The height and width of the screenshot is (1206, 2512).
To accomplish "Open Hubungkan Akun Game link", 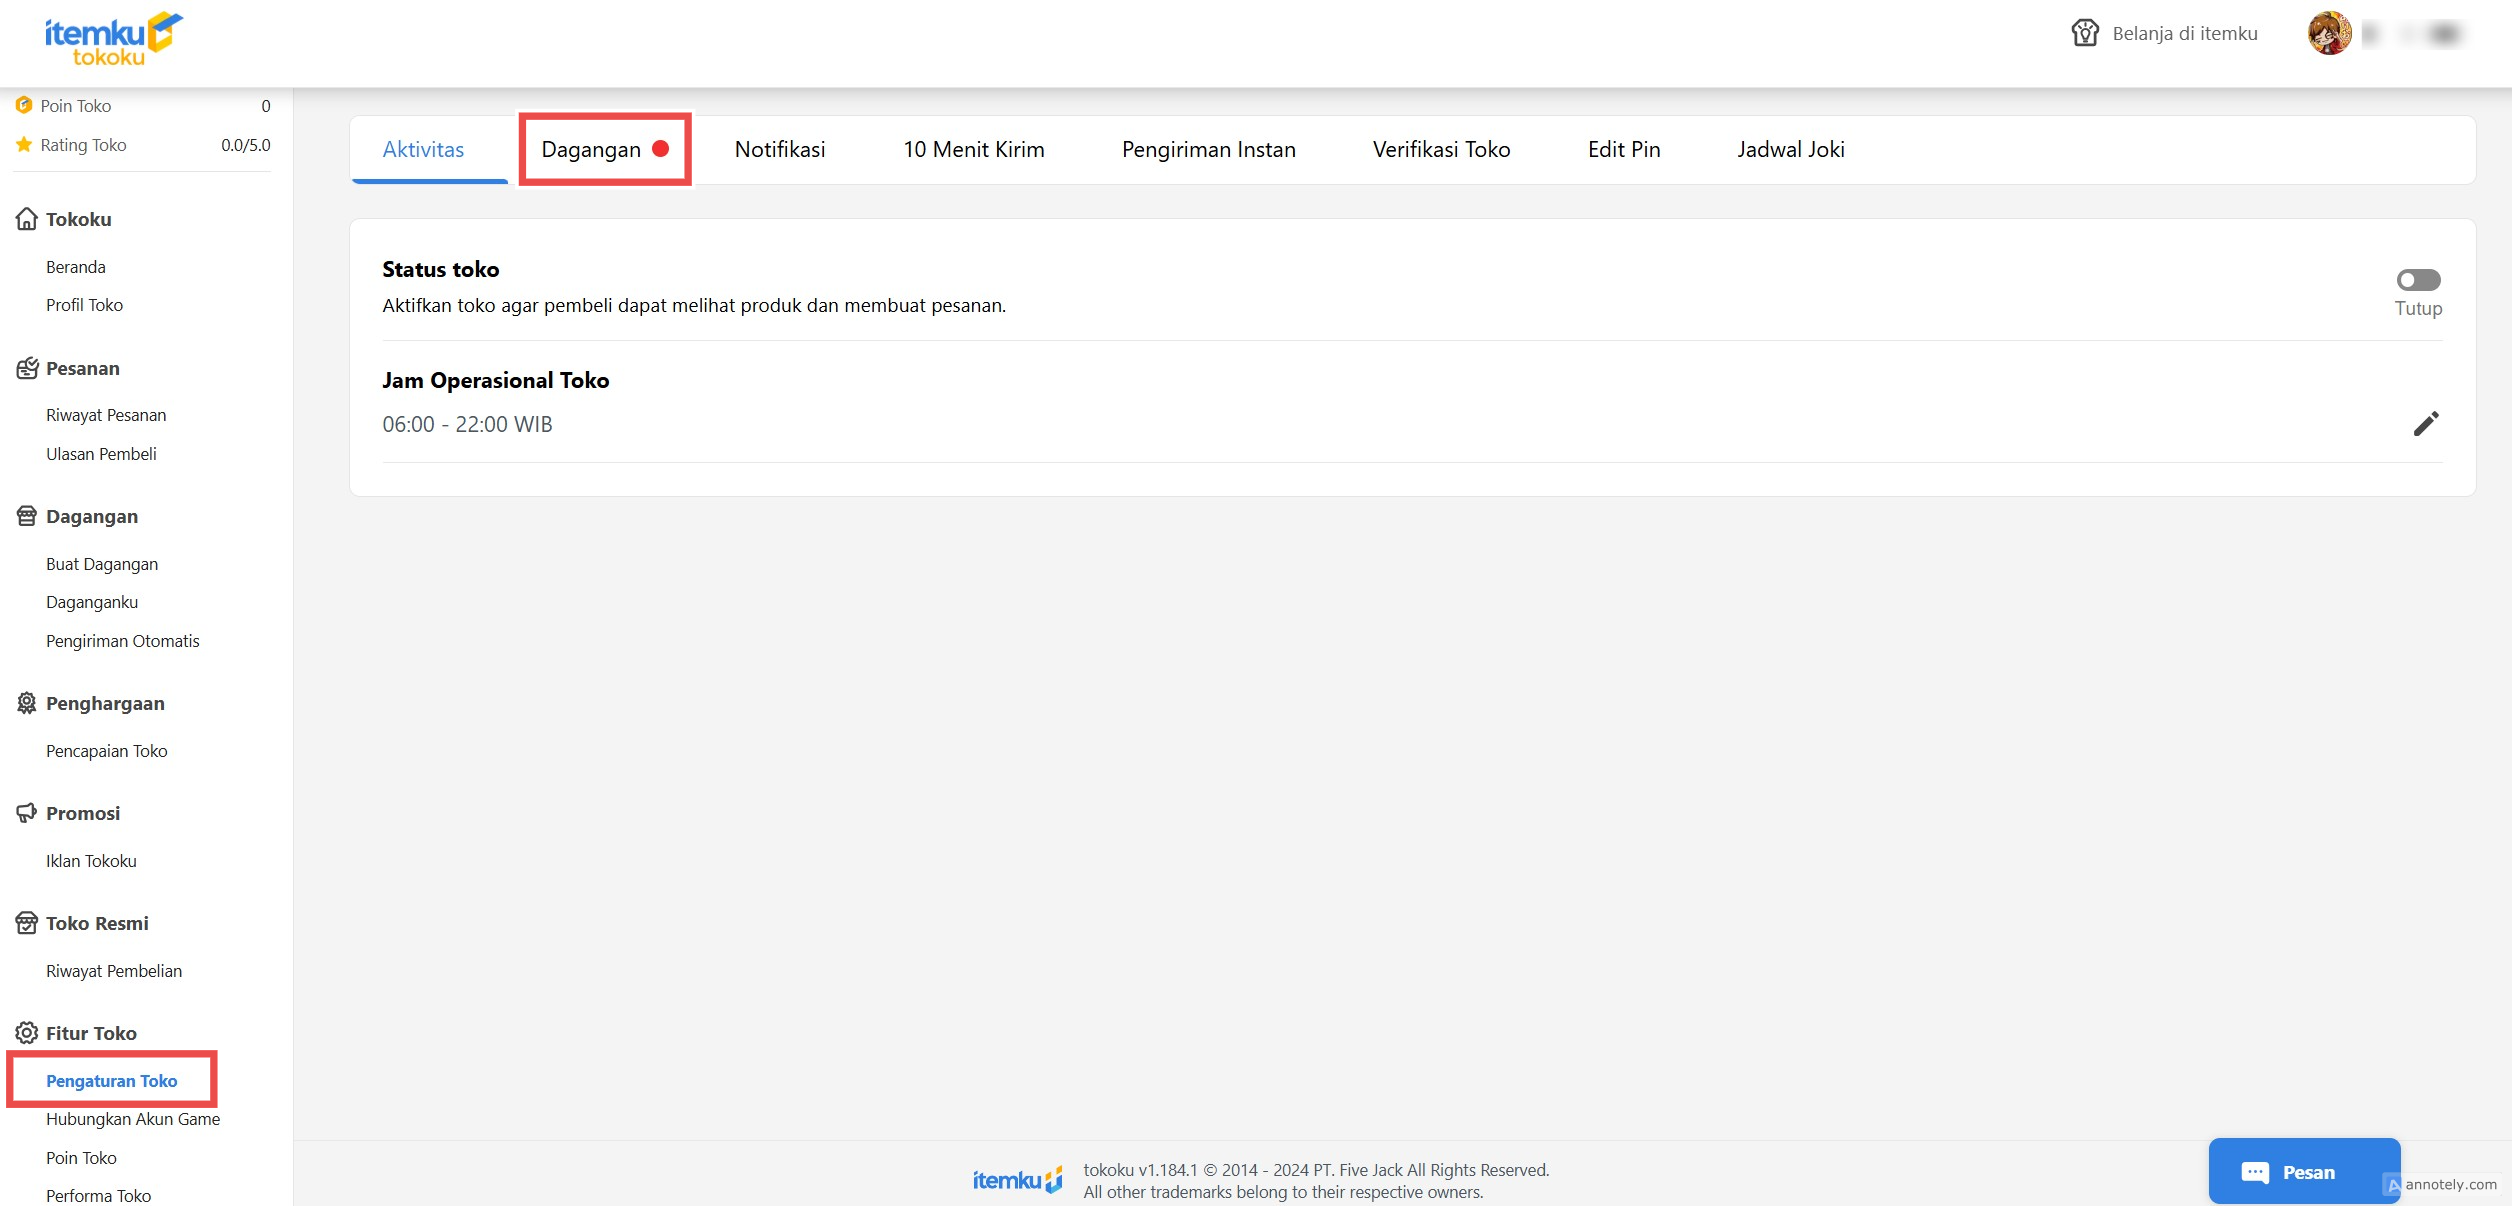I will point(133,1119).
